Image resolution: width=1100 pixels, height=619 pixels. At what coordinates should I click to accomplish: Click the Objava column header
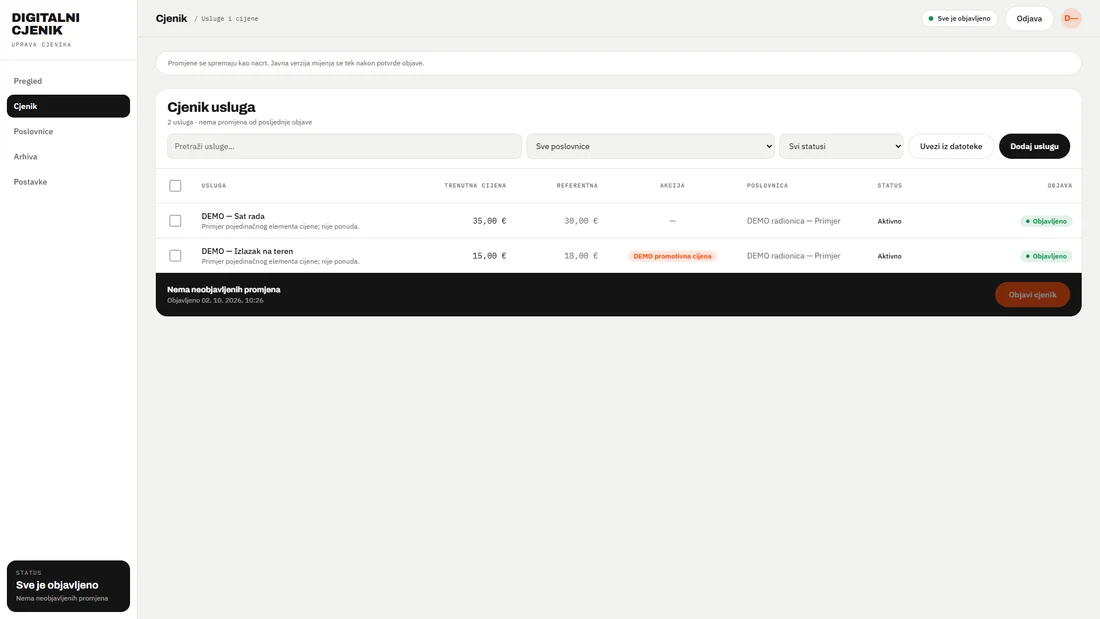coord(1059,186)
